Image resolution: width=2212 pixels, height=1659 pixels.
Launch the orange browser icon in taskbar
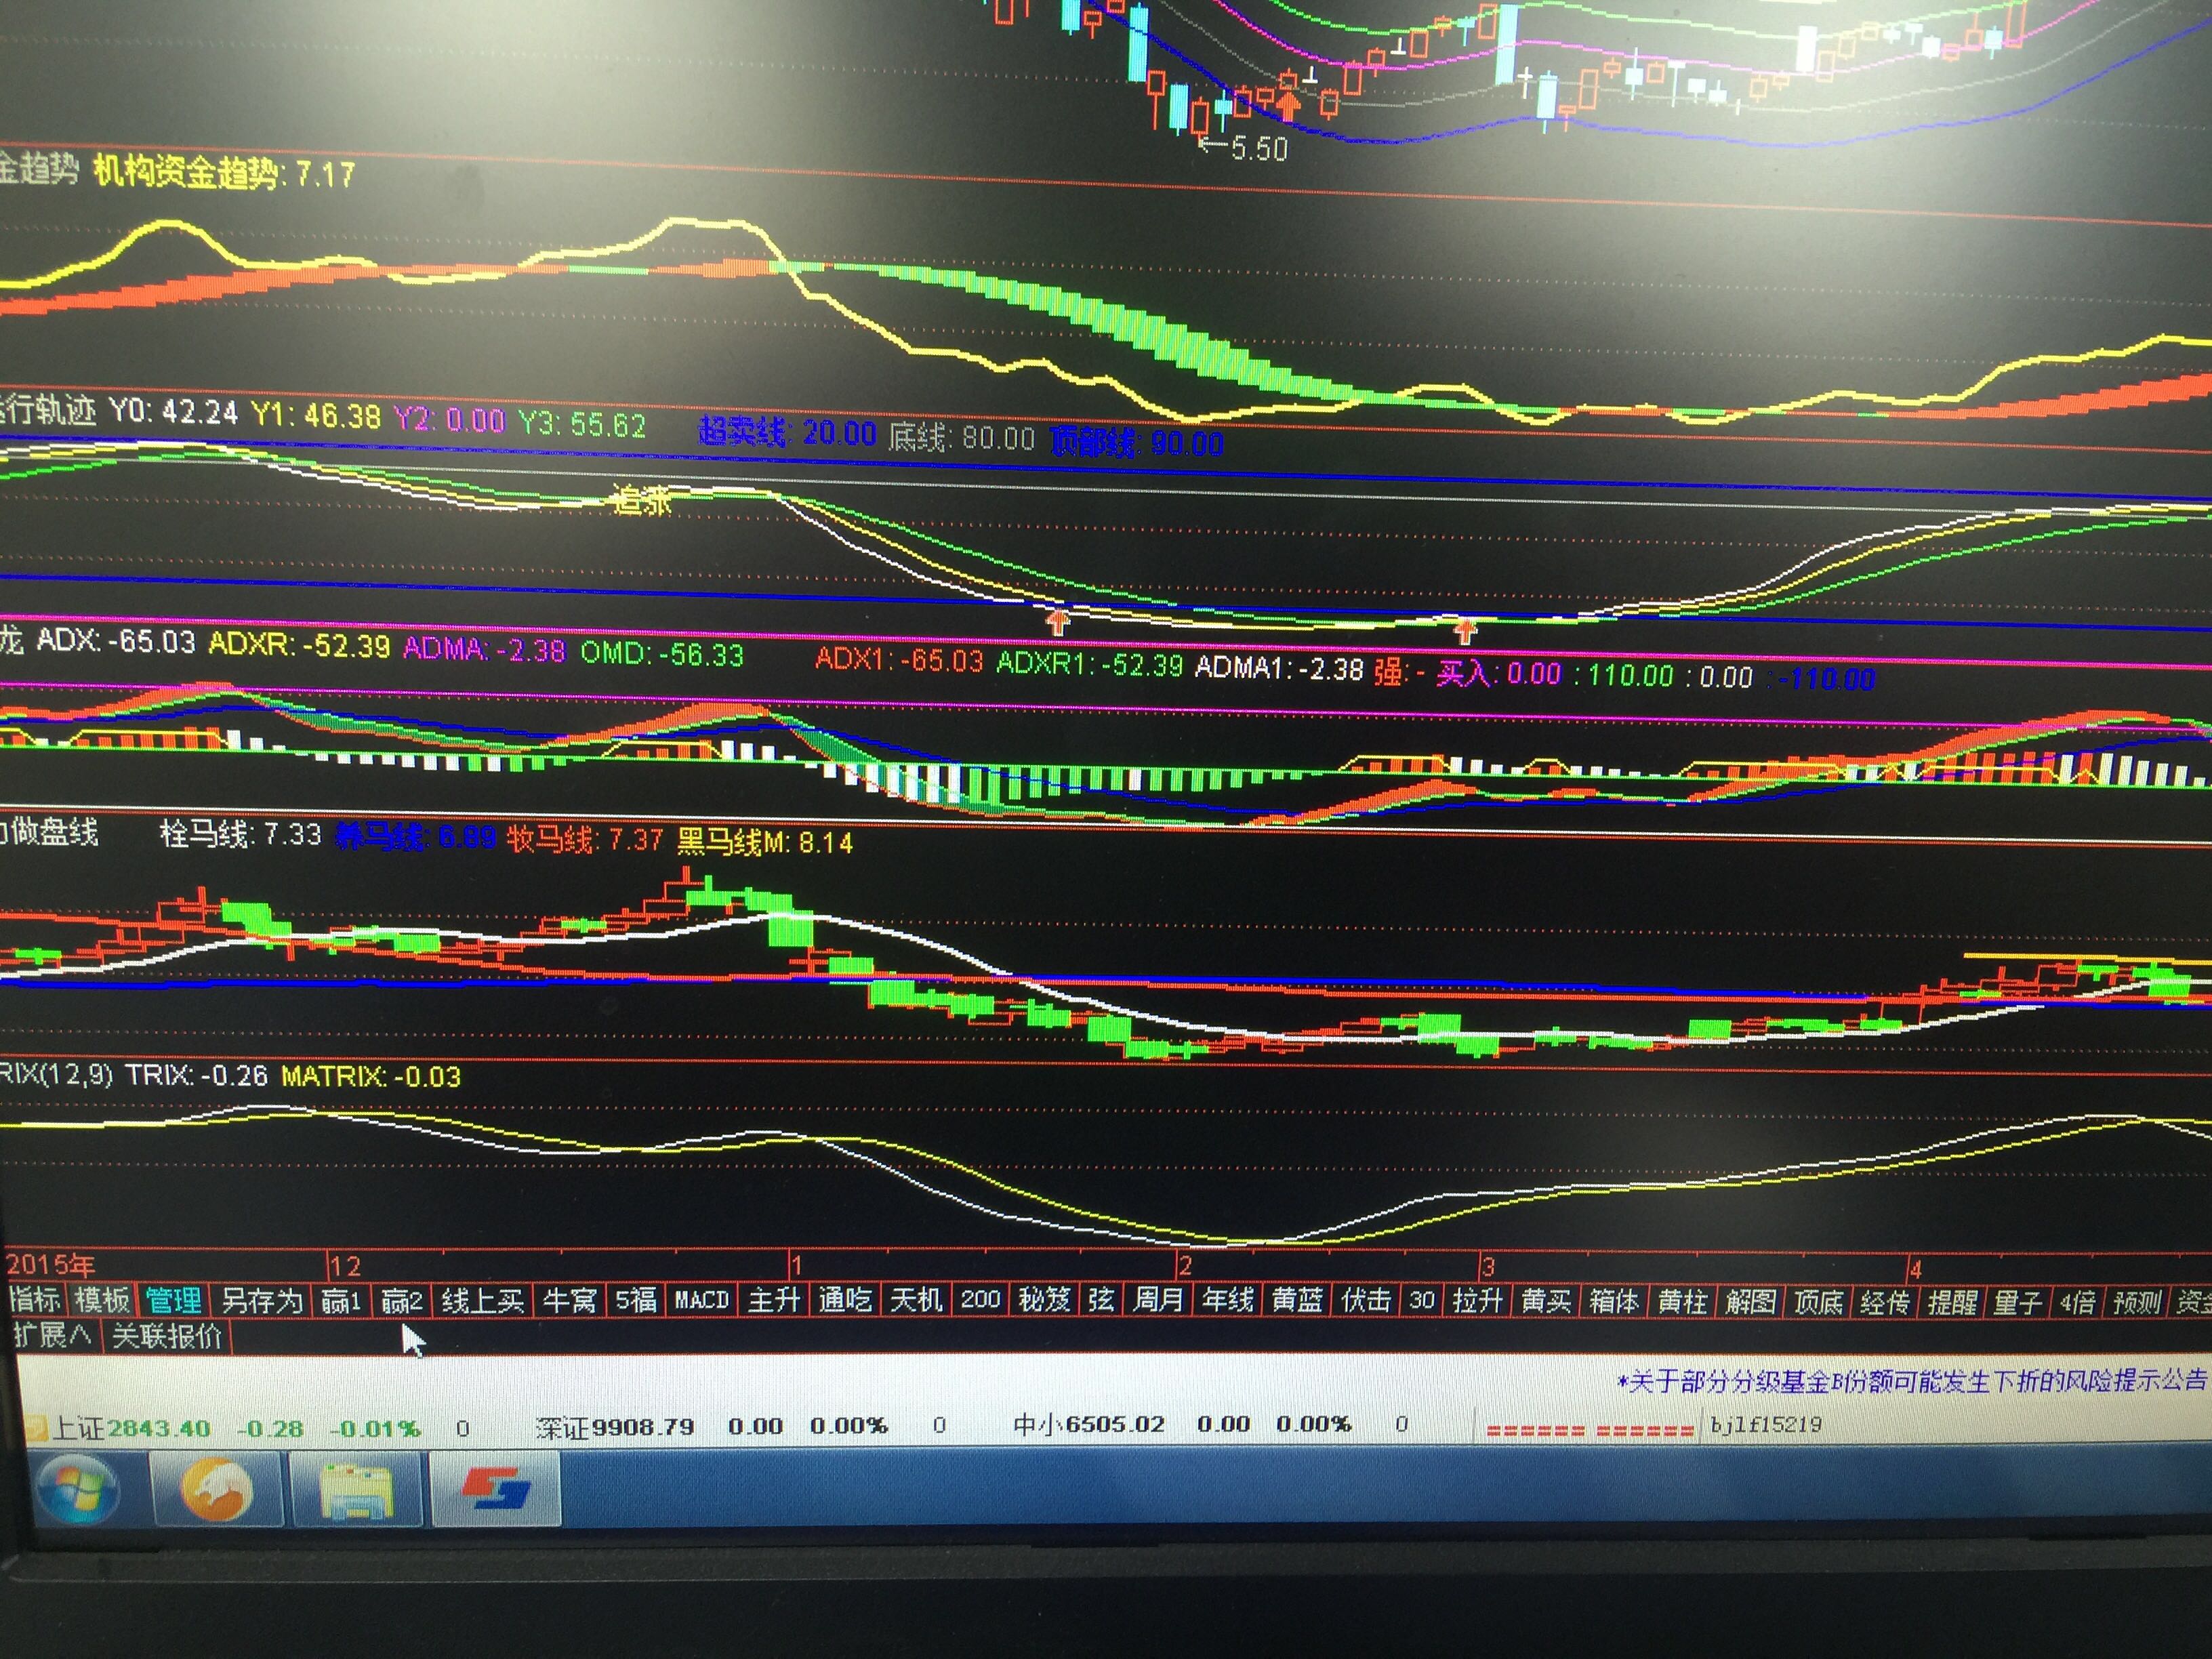[x=216, y=1490]
